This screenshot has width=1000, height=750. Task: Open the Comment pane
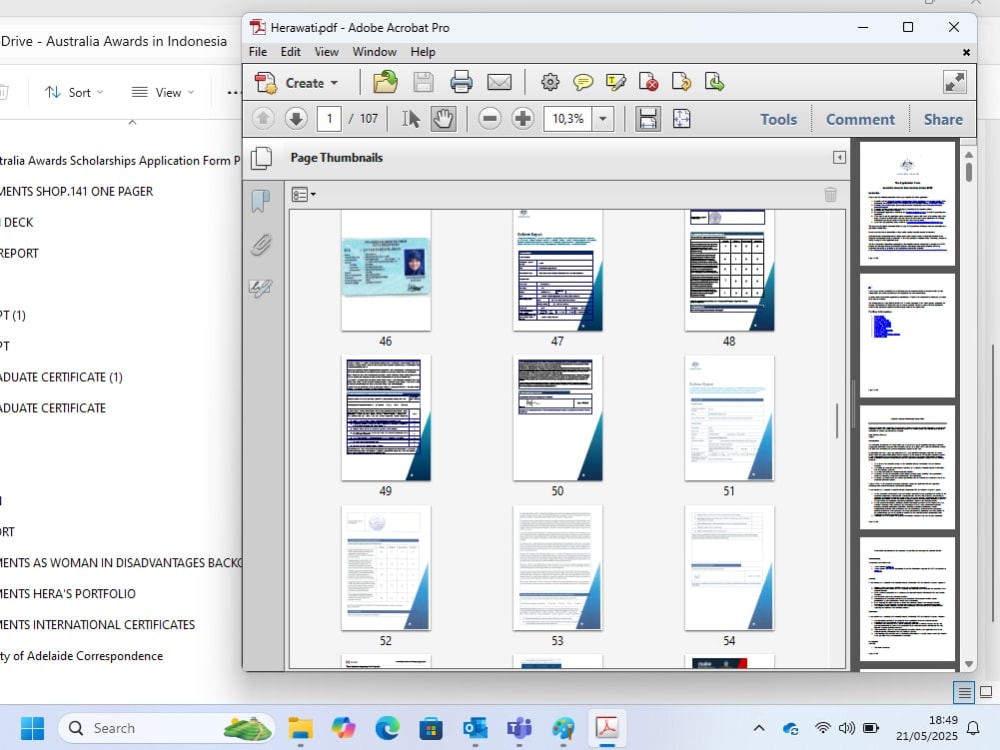point(860,119)
